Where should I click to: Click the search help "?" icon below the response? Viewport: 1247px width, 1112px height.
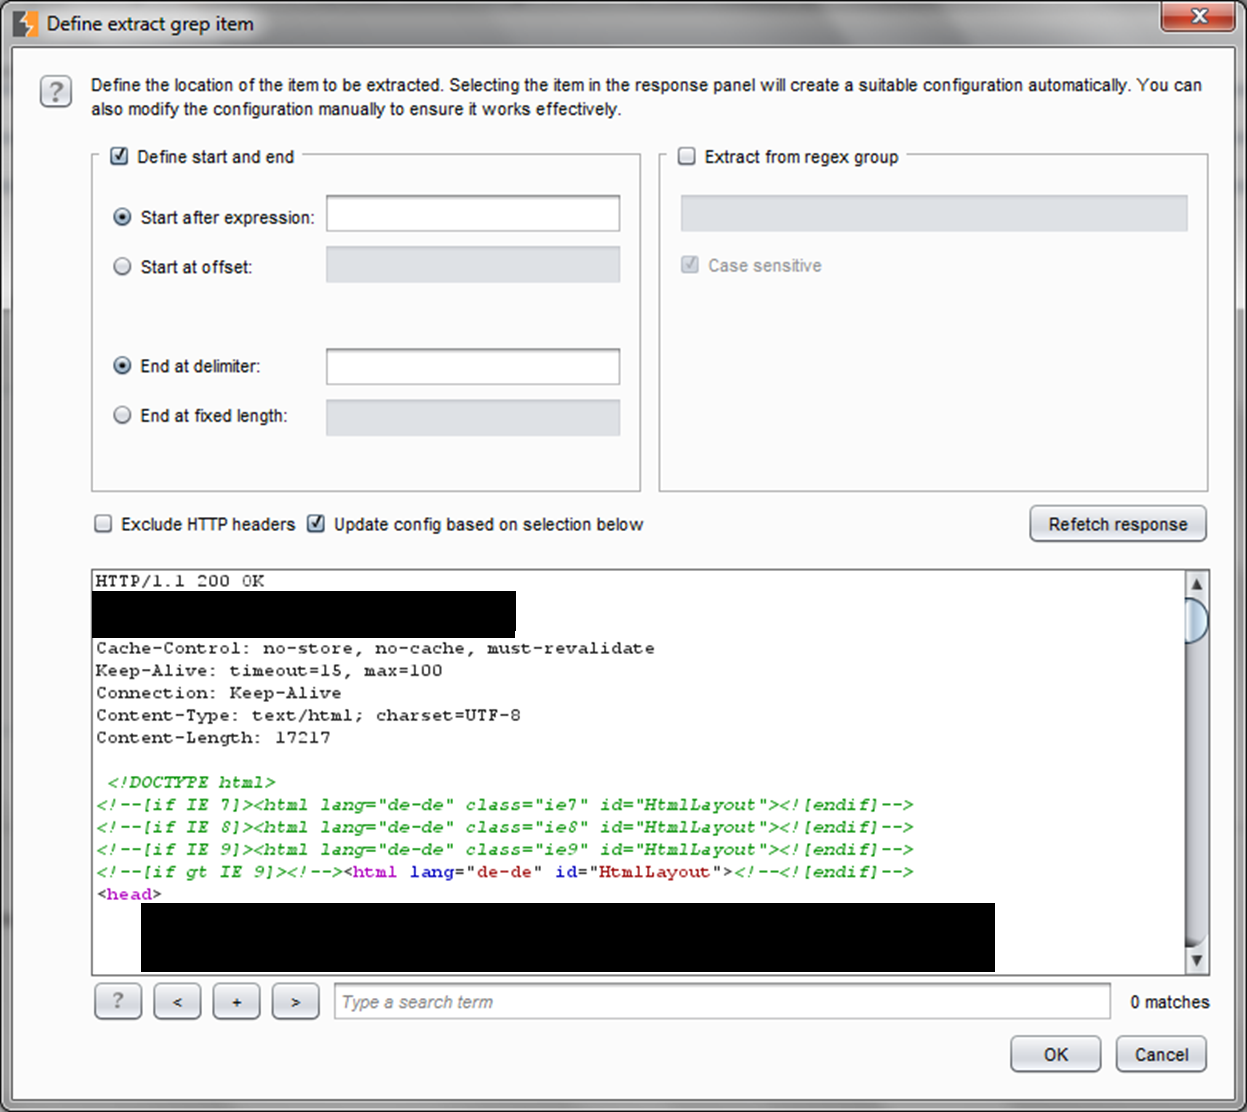(x=117, y=1001)
